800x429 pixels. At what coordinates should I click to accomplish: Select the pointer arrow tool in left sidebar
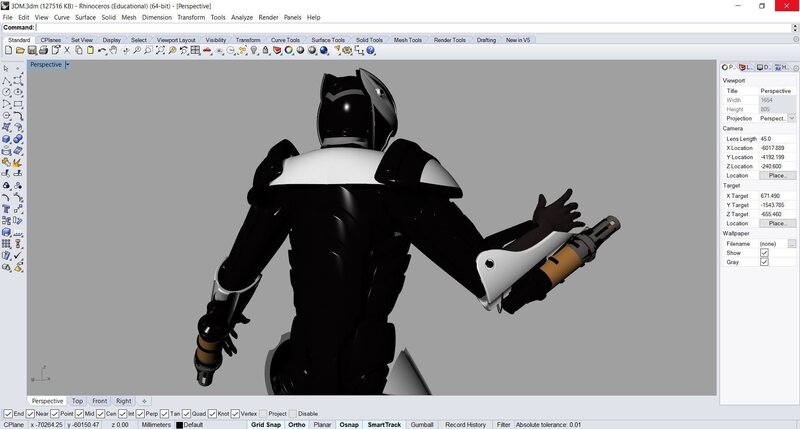click(x=7, y=67)
